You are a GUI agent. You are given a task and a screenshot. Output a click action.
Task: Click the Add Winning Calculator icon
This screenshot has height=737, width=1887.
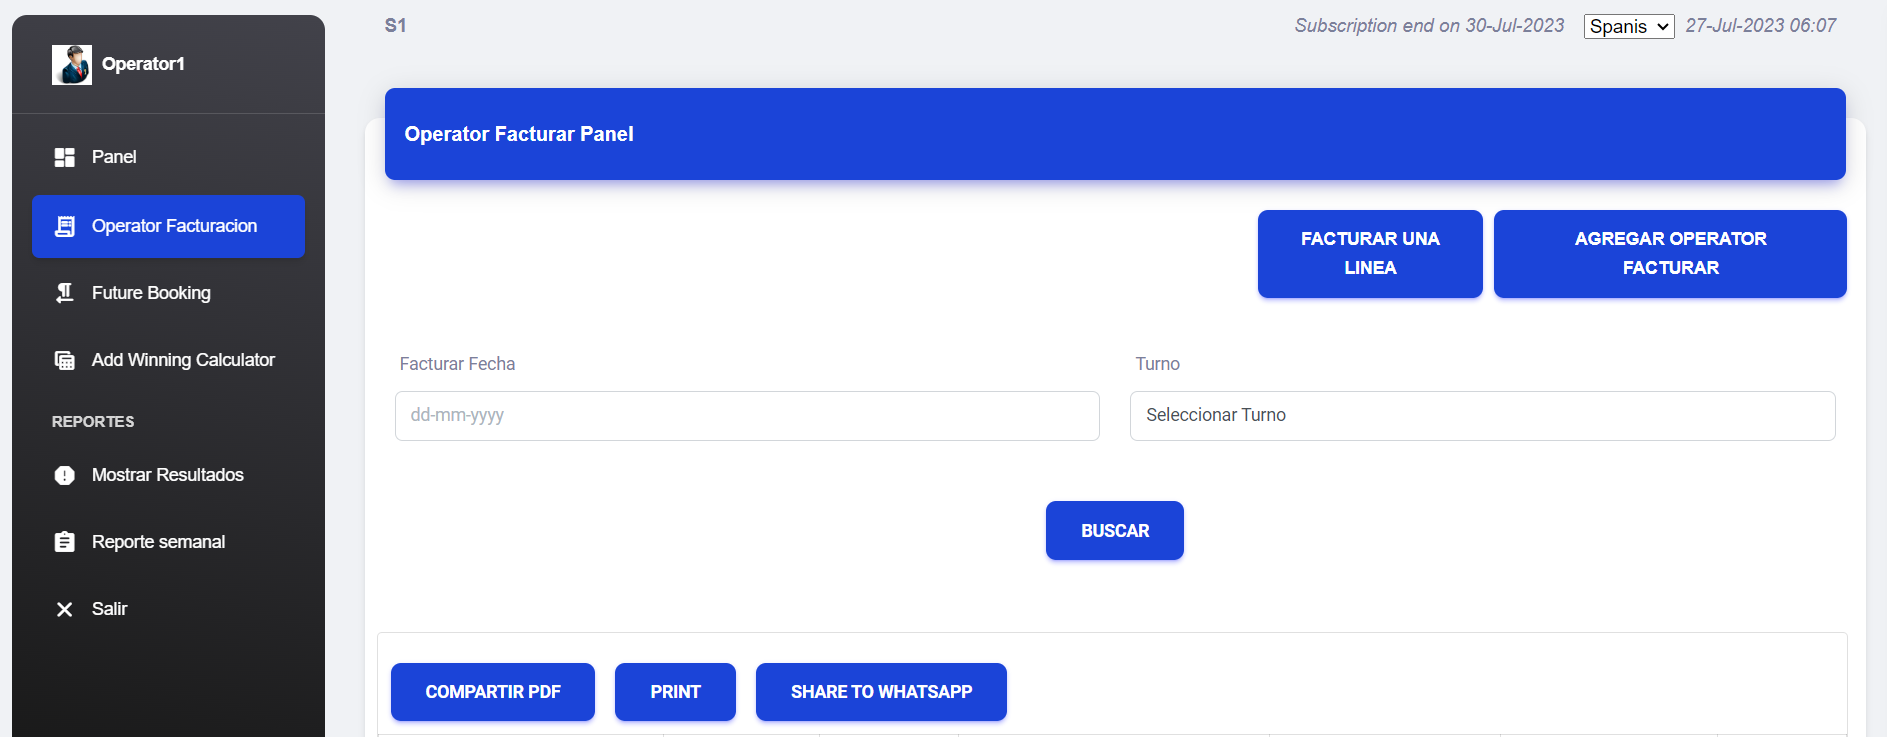[65, 360]
